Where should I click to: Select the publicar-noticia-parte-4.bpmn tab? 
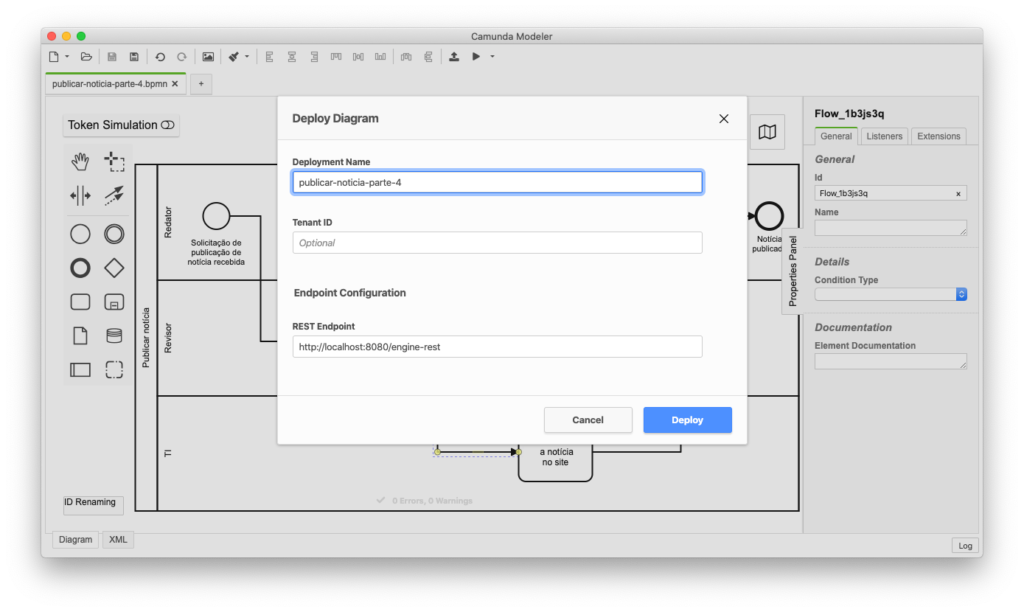[x=109, y=84]
